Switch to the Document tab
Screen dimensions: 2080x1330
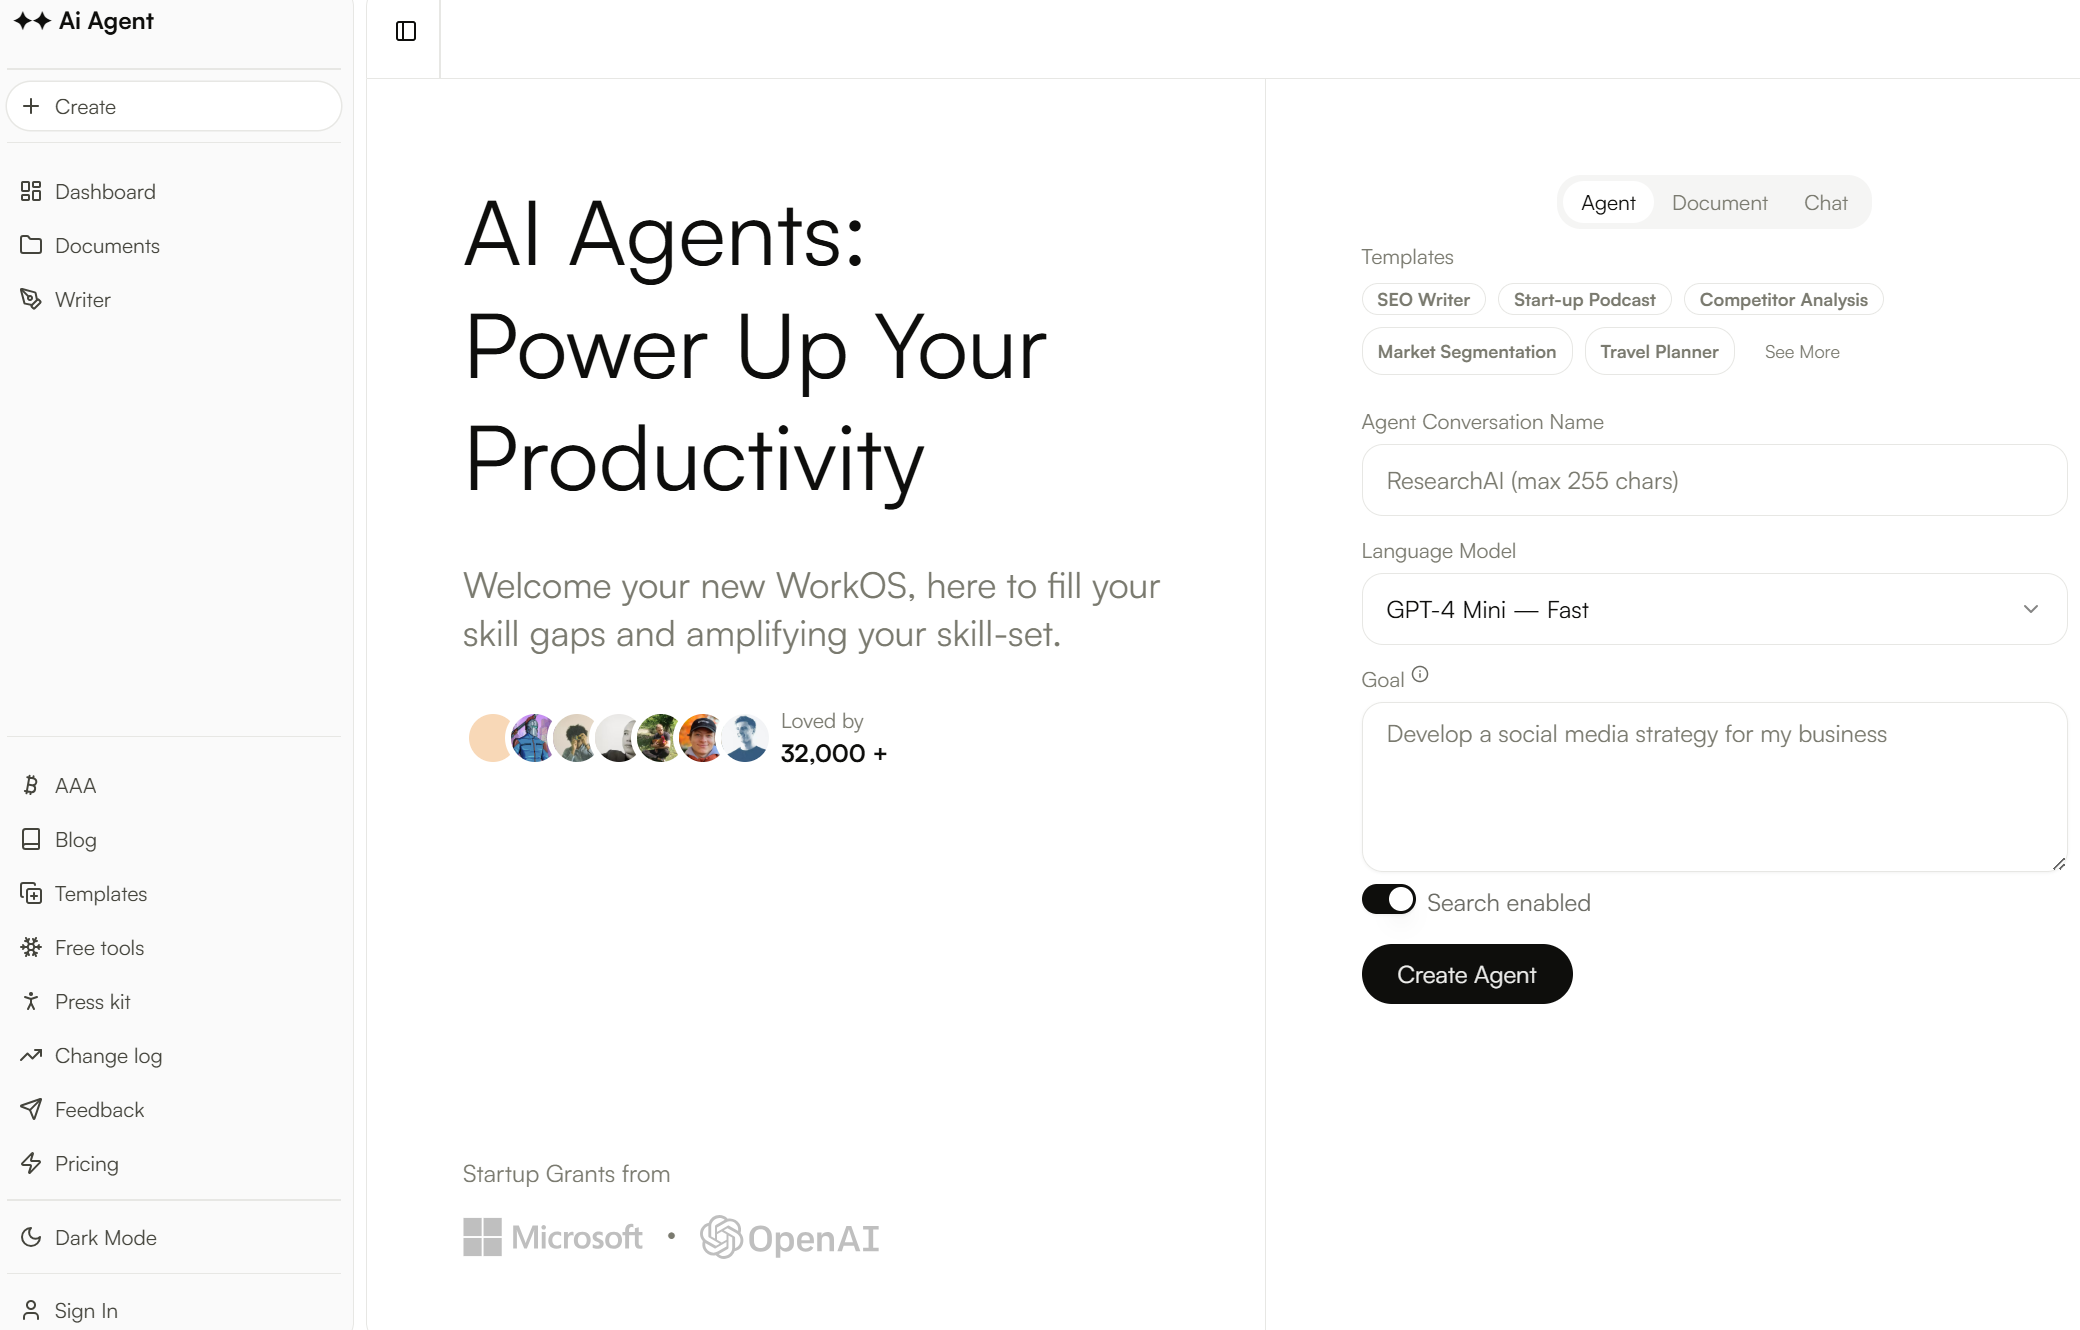click(x=1719, y=202)
